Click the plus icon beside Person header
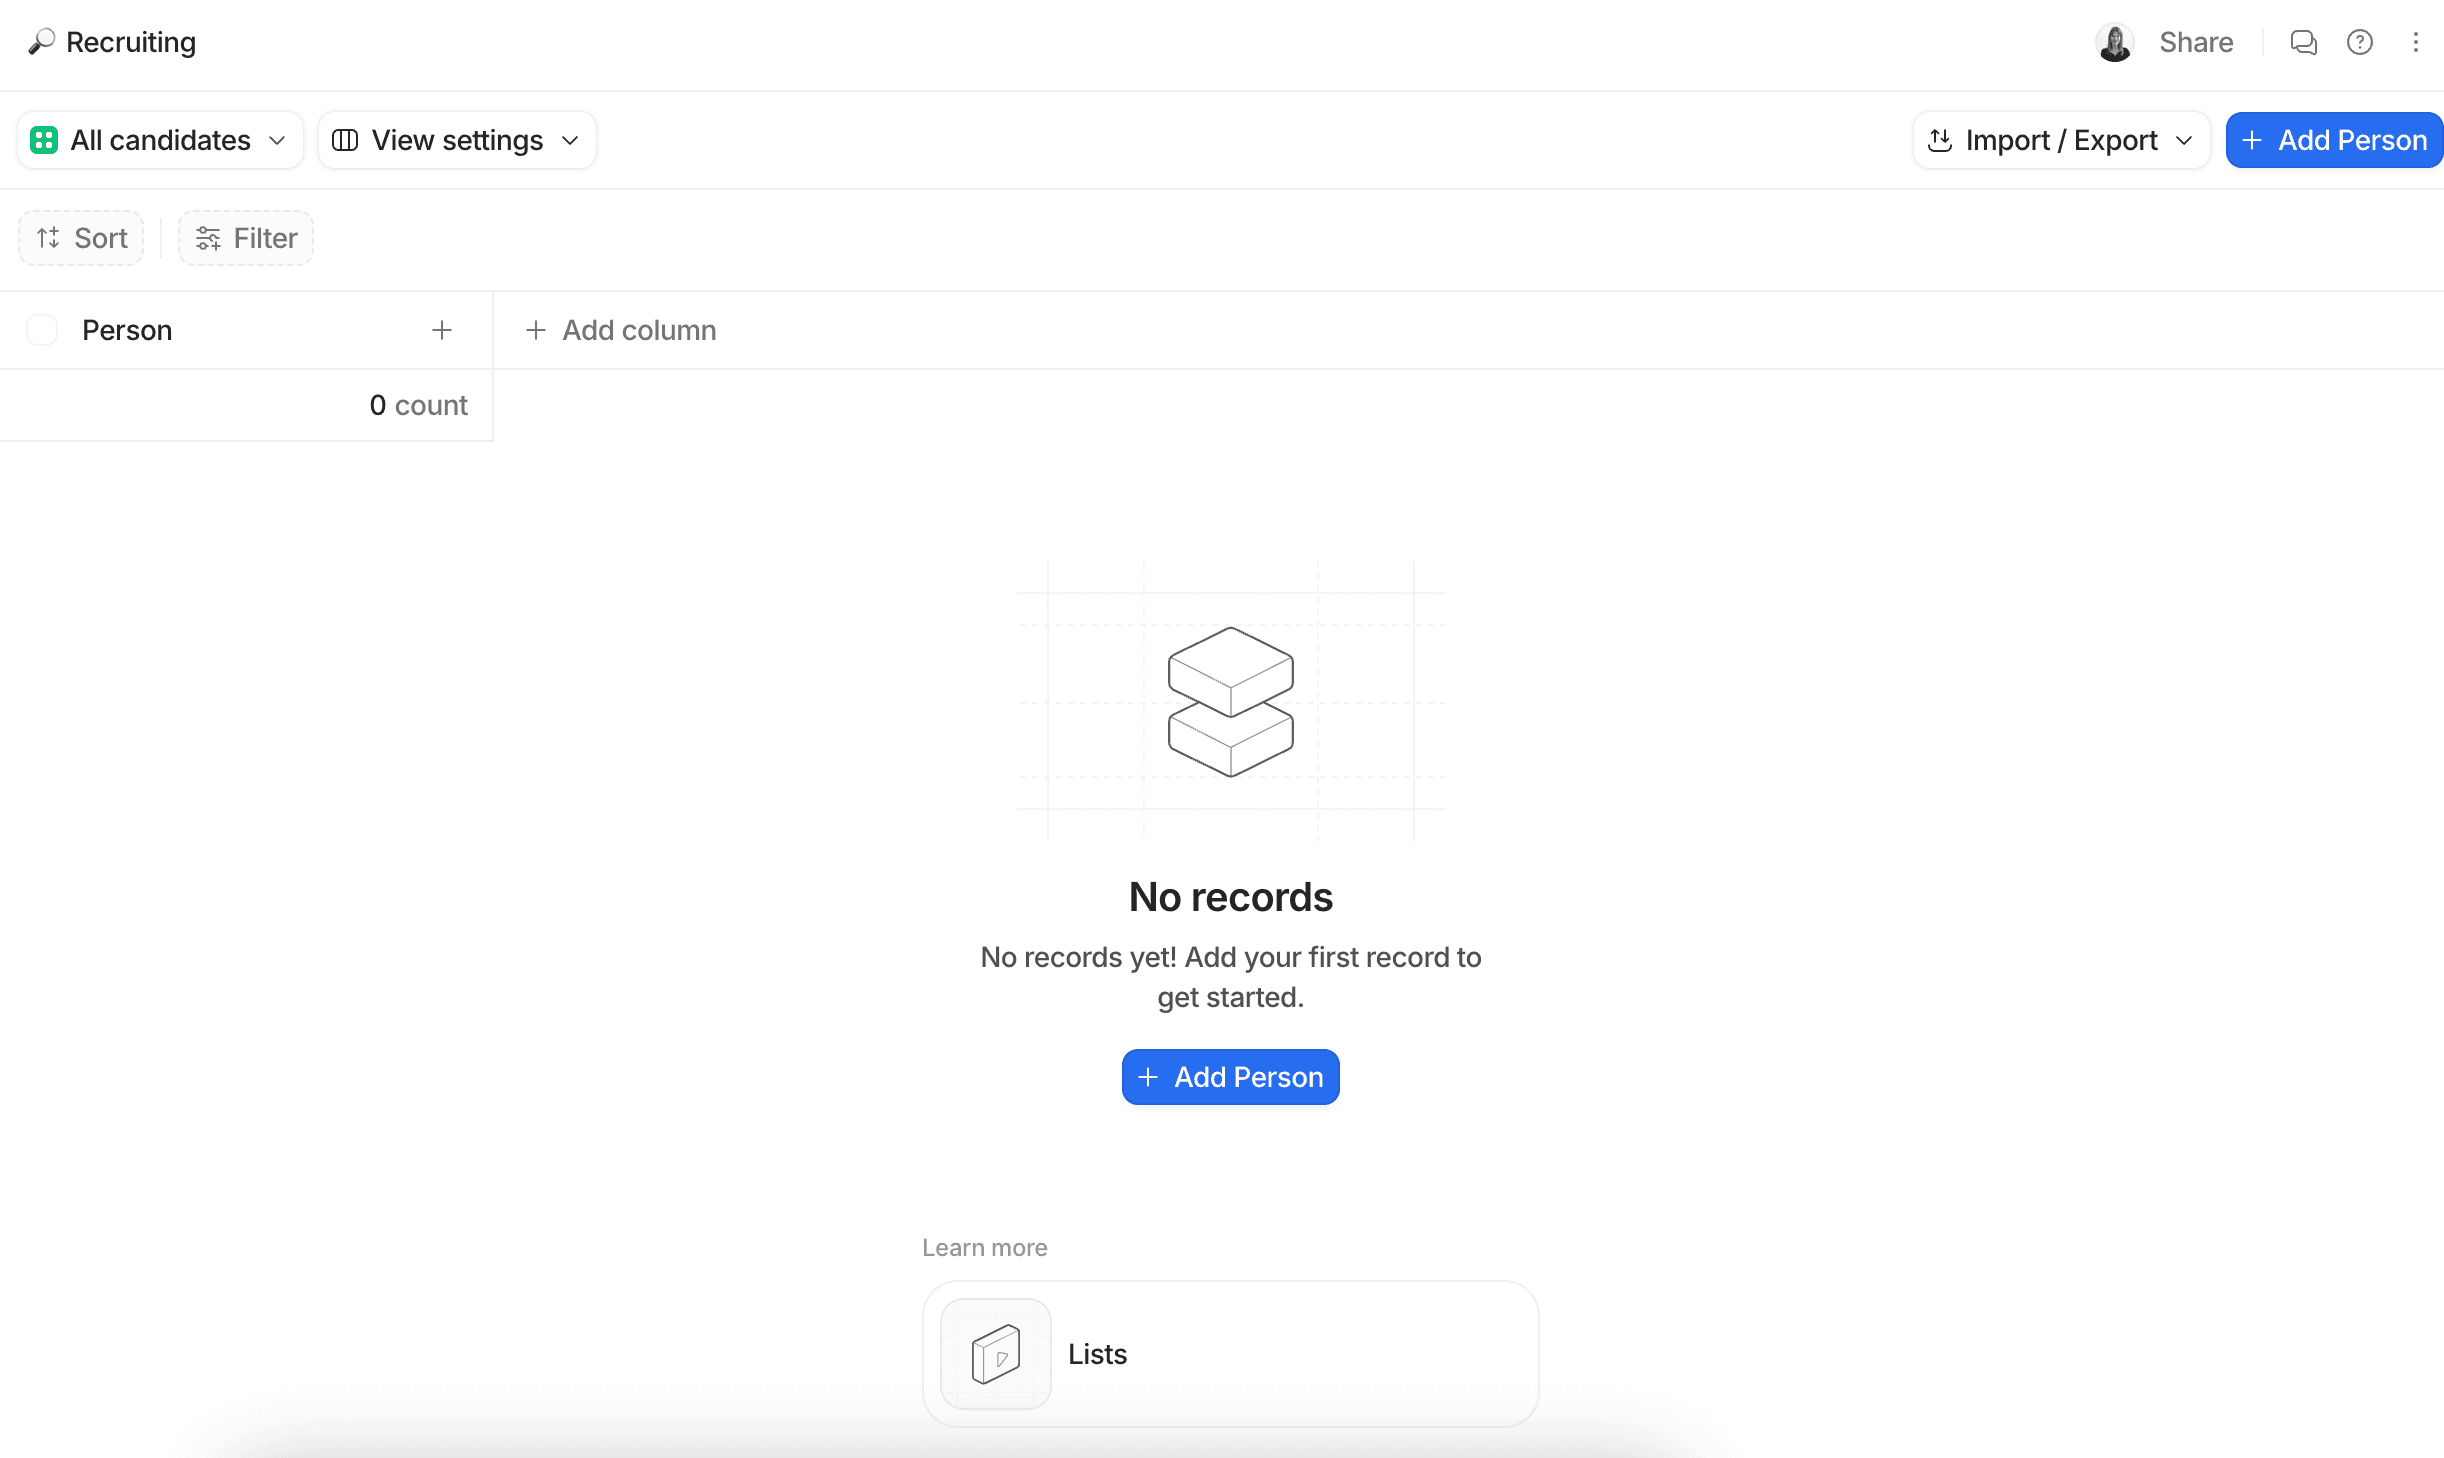This screenshot has width=2444, height=1458. click(443, 330)
